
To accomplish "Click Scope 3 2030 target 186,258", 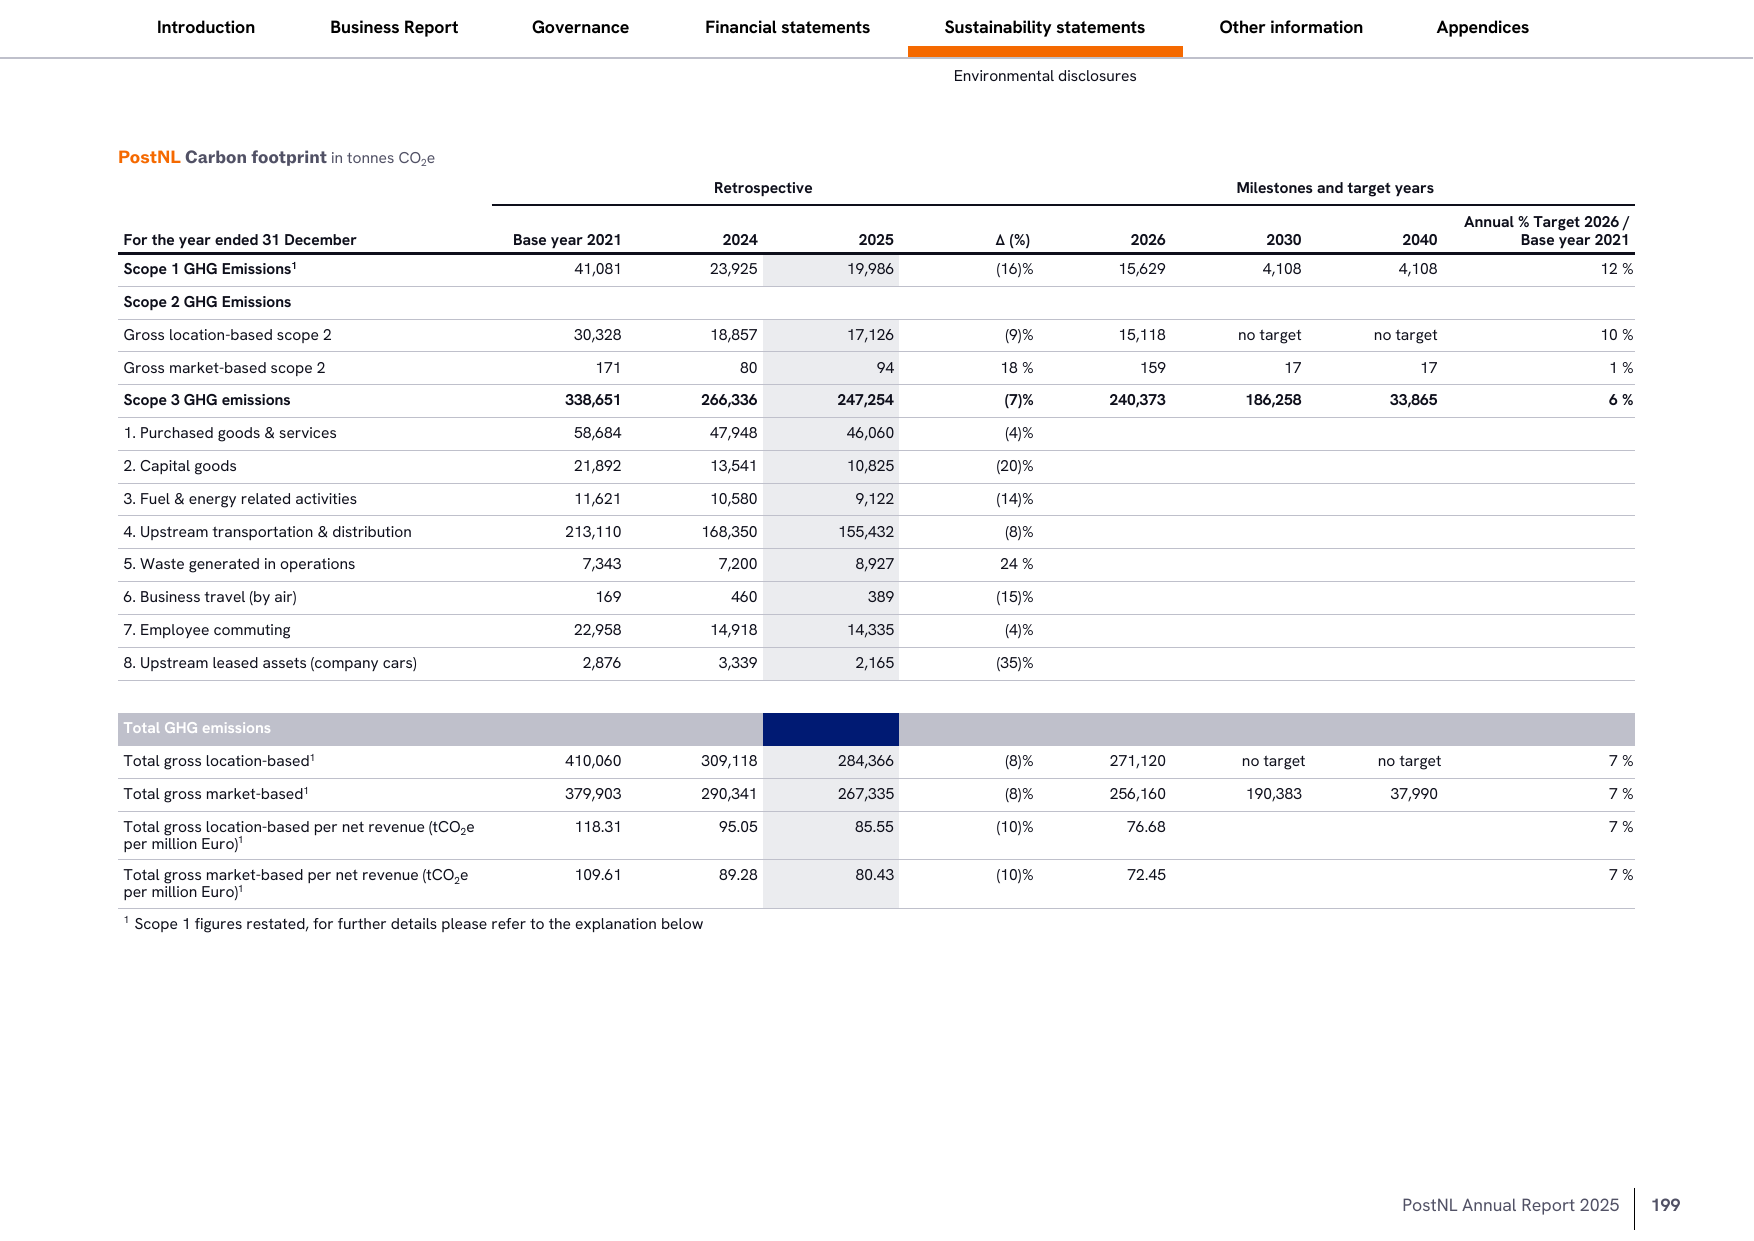I will click(x=1273, y=400).
